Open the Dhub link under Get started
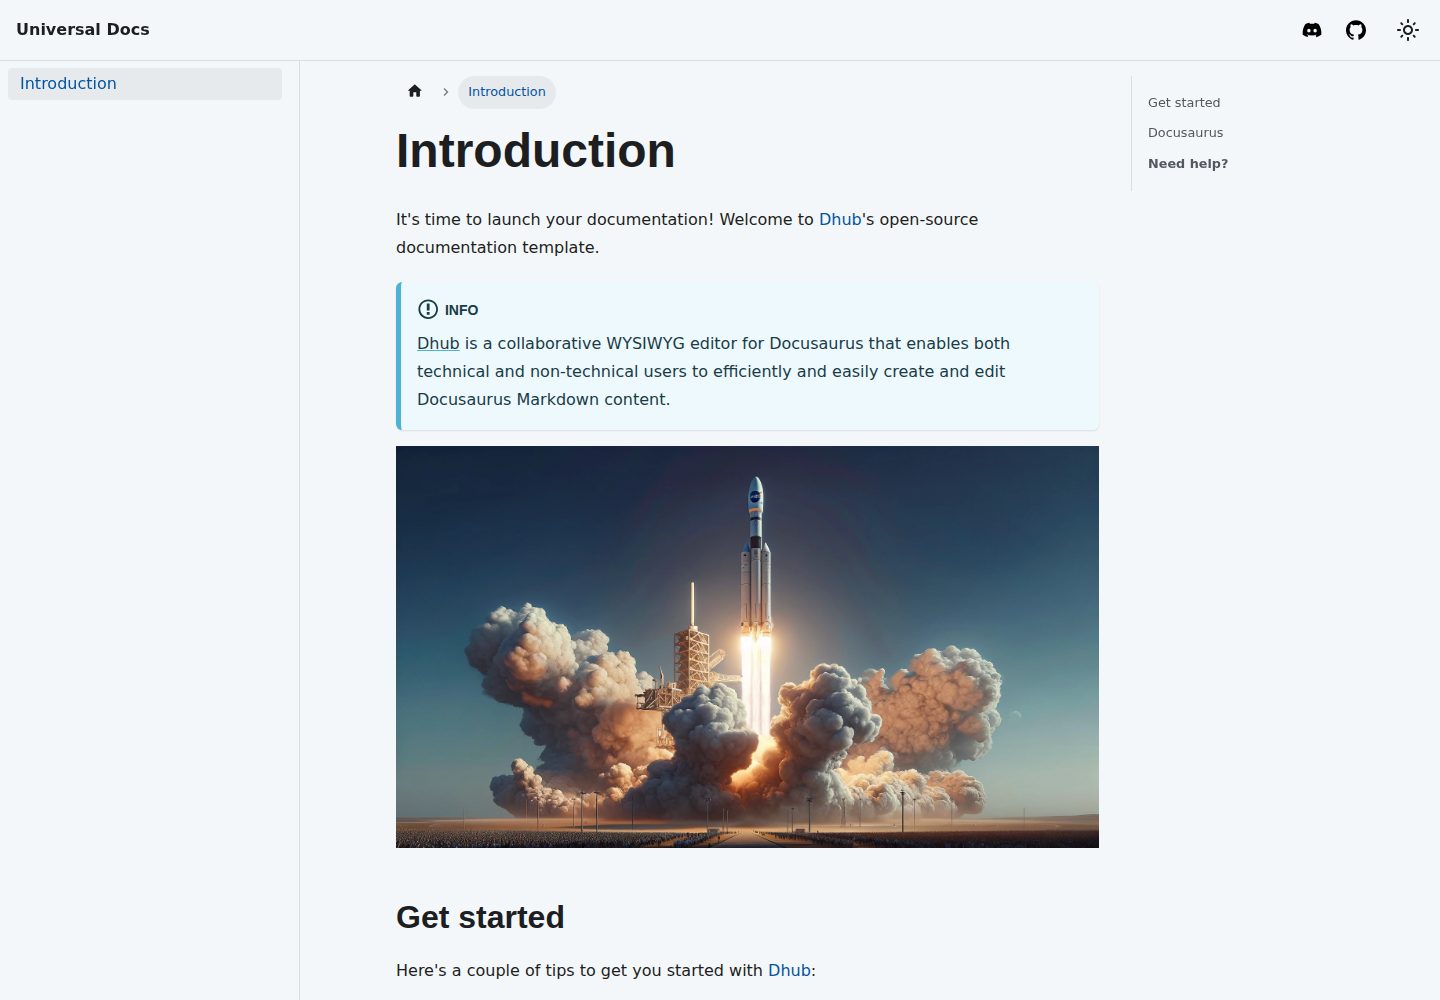The width and height of the screenshot is (1440, 1000). [x=789, y=970]
